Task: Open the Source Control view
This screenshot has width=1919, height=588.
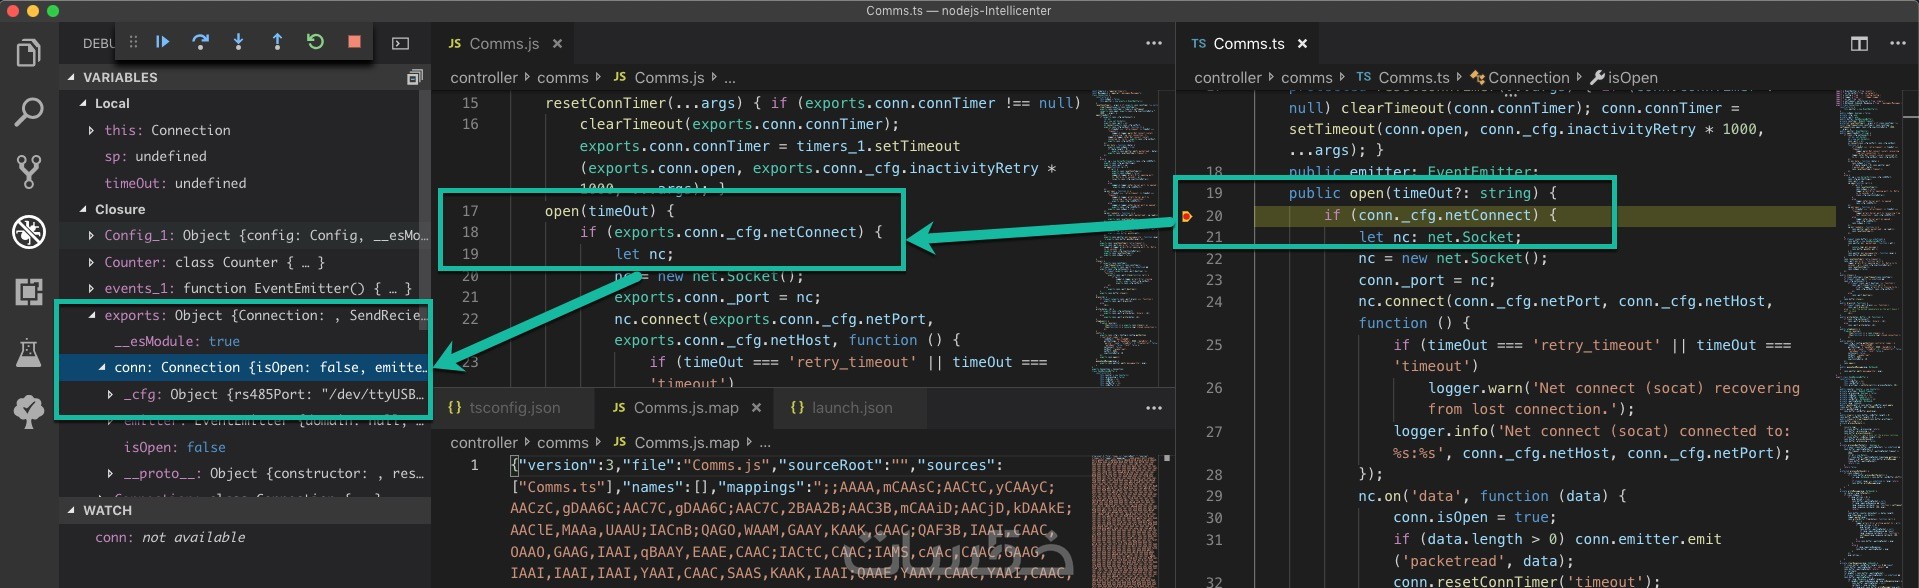Action: (x=29, y=172)
